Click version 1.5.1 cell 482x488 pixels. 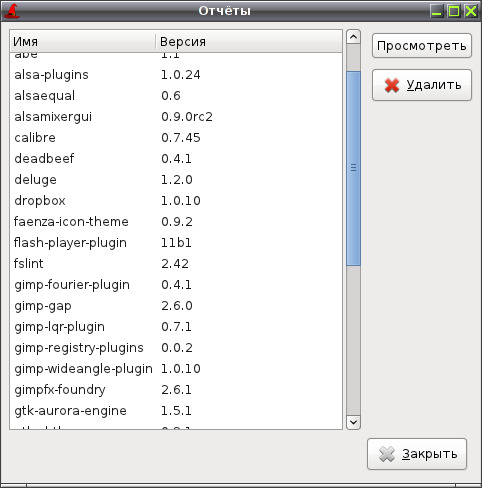[176, 411]
